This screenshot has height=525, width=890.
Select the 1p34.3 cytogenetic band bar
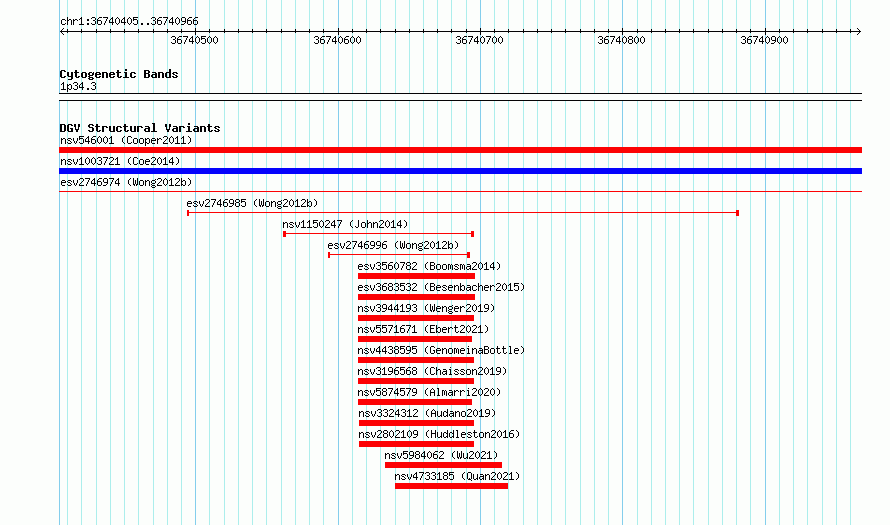[x=460, y=97]
